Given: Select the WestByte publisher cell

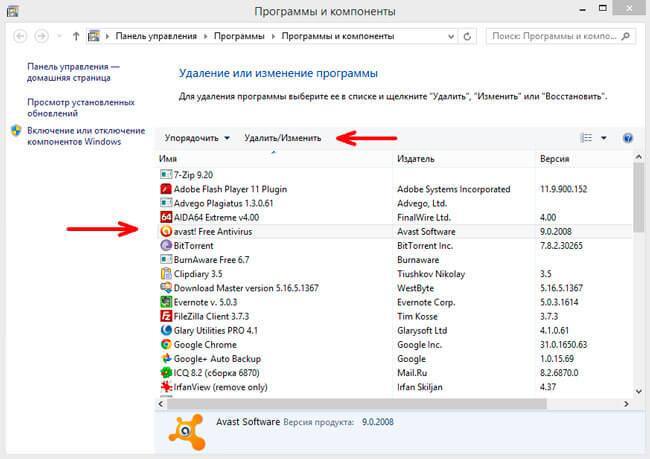Looking at the screenshot, I should click(415, 288).
